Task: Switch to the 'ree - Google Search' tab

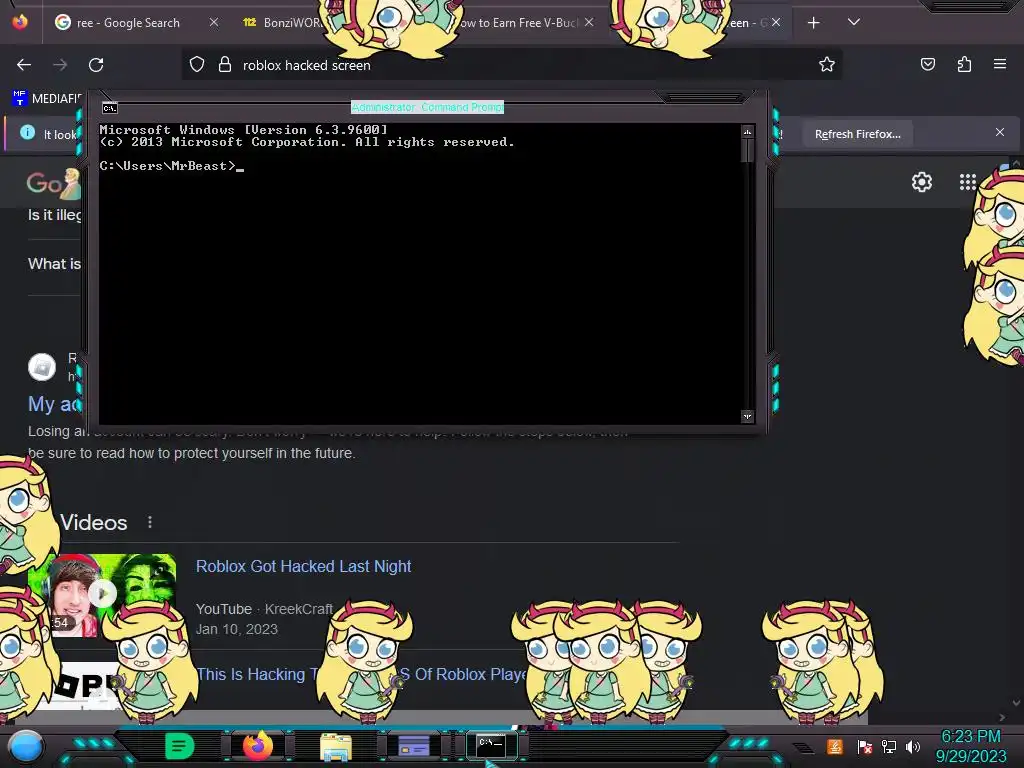Action: tap(128, 23)
